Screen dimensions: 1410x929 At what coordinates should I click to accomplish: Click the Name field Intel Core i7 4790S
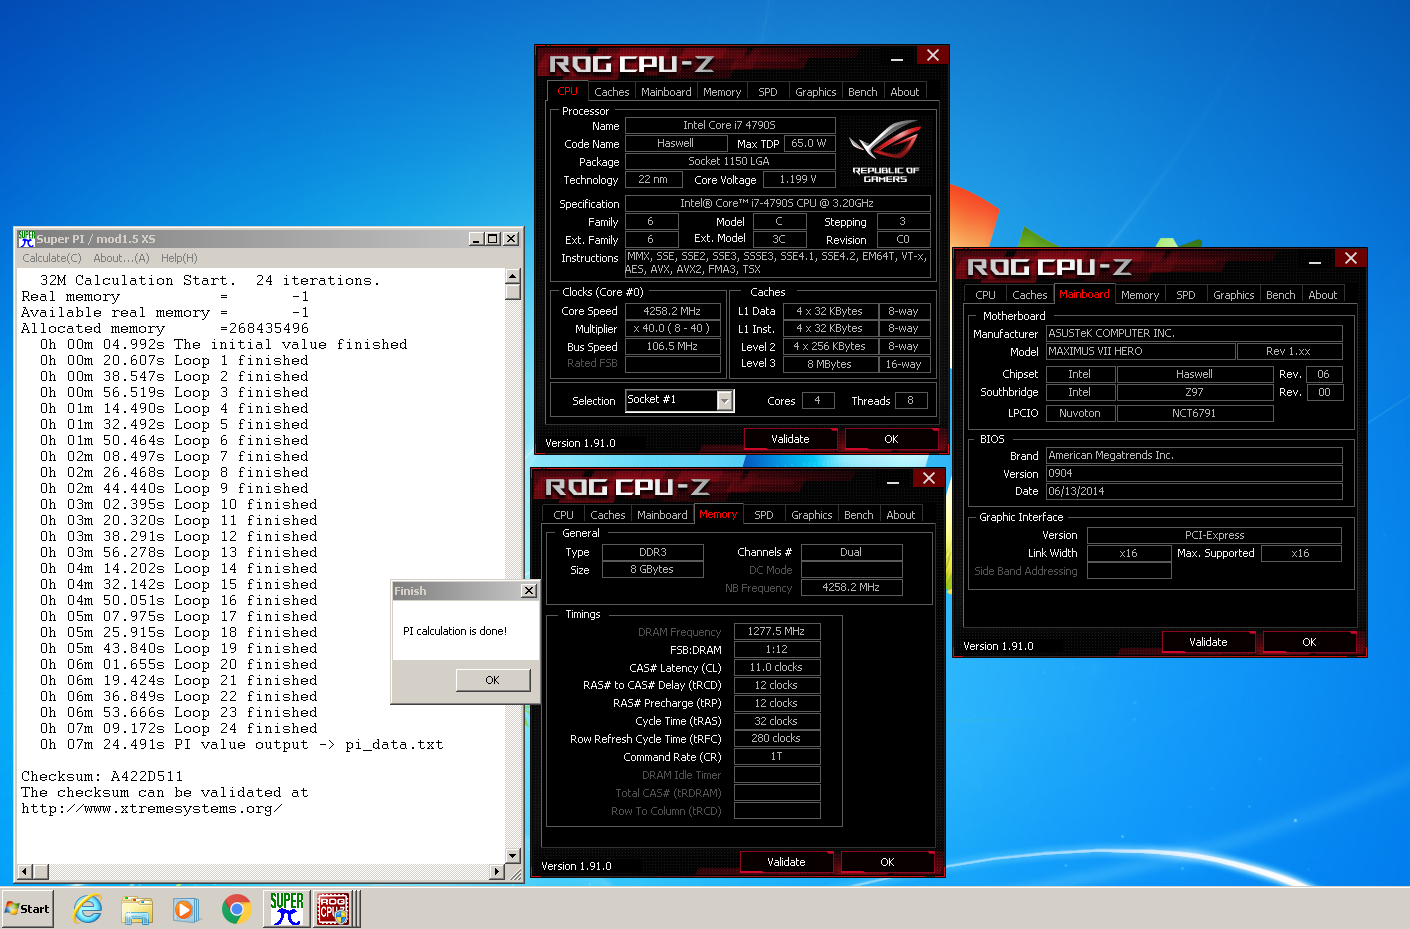tap(730, 125)
